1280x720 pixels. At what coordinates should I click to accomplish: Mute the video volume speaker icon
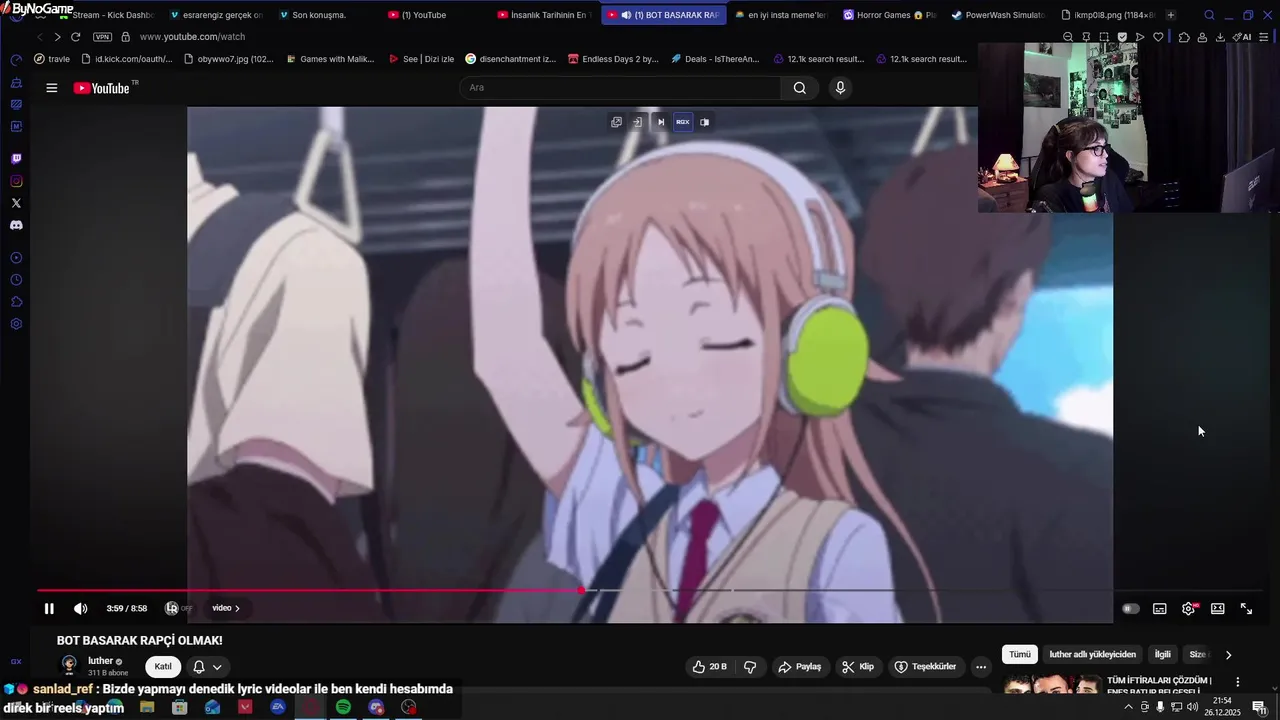81,608
